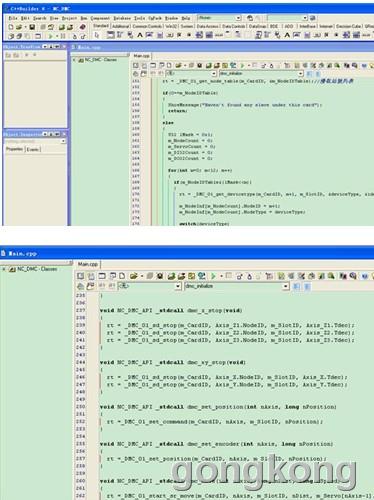374x500 pixels.
Task: Click green Run arrow in lower editor toolbar
Action: pyautogui.click(x=213, y=276)
